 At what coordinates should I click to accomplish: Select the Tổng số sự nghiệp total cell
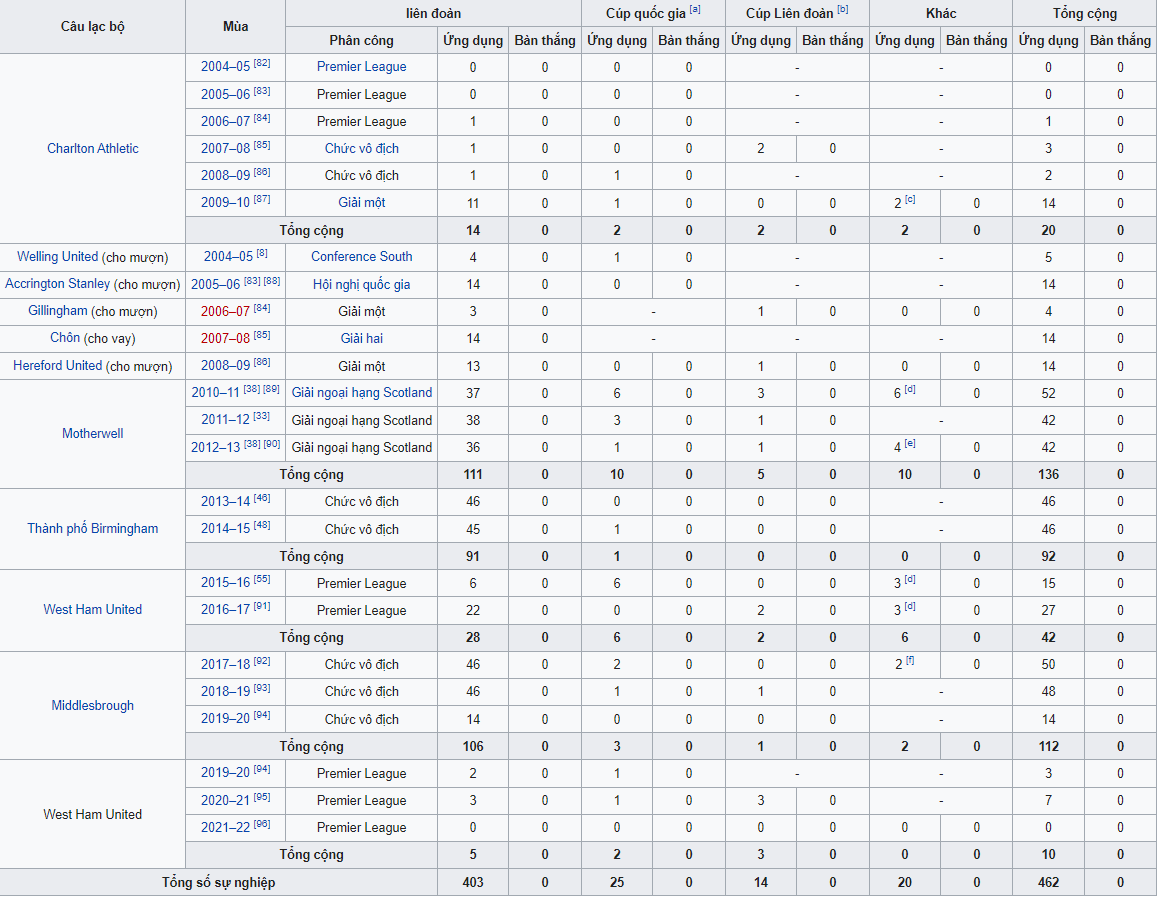click(218, 883)
